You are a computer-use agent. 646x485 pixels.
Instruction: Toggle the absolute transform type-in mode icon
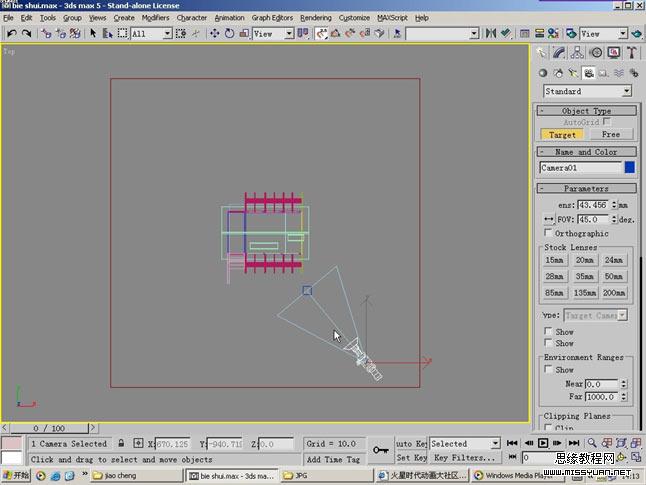[138, 443]
